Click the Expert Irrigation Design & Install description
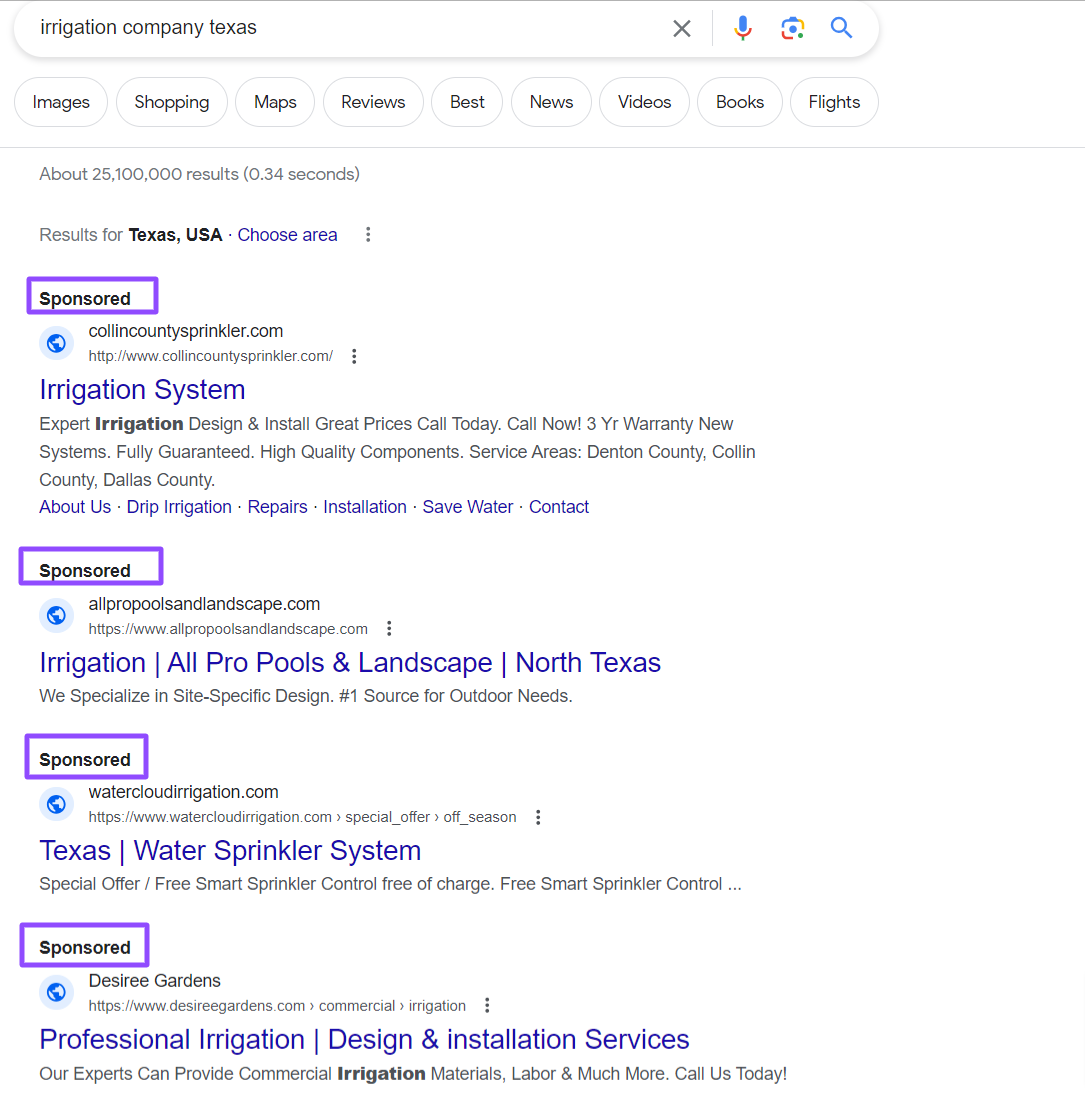The width and height of the screenshot is (1085, 1117). [x=398, y=452]
